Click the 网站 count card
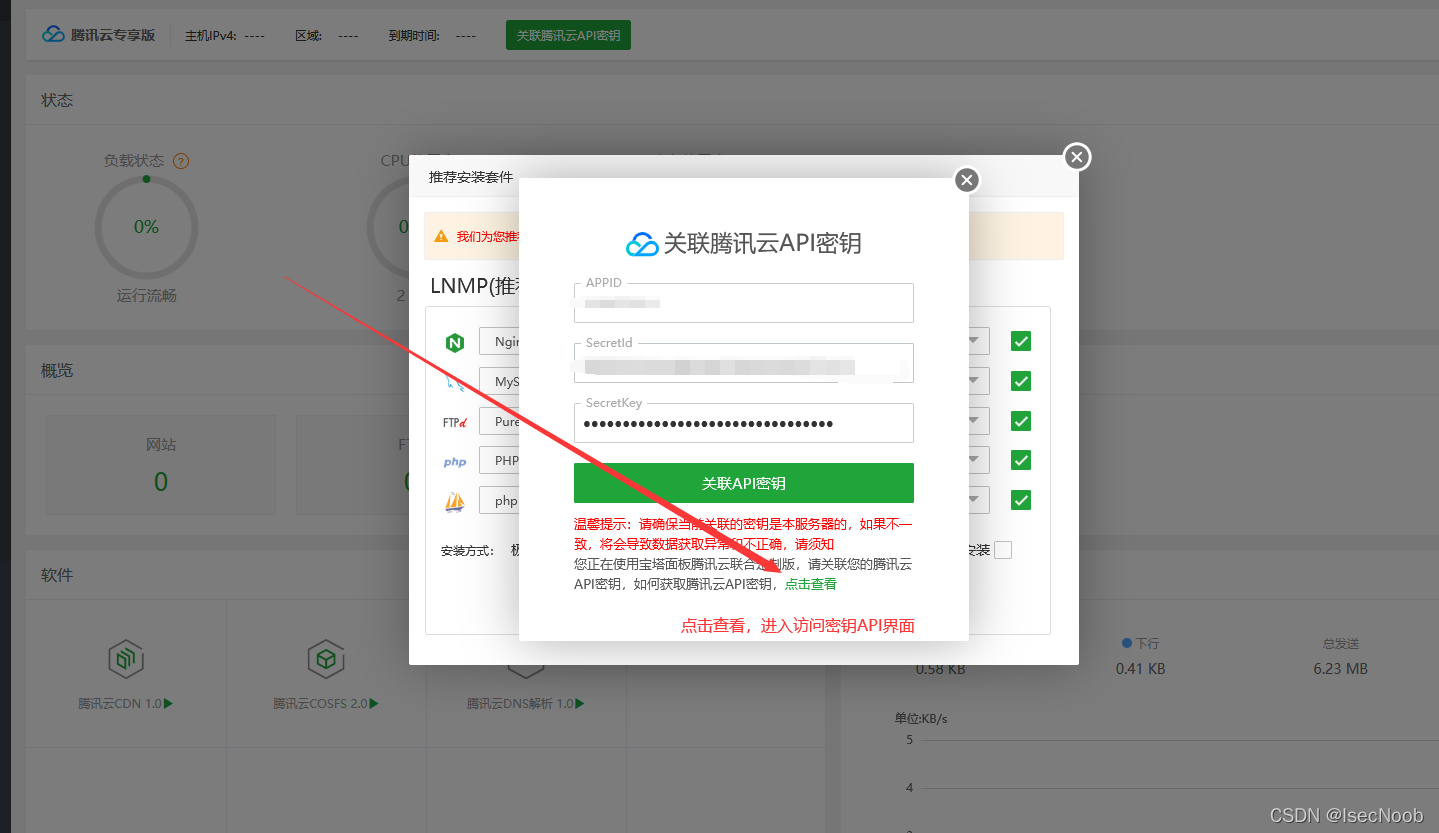1439x833 pixels. [x=161, y=465]
